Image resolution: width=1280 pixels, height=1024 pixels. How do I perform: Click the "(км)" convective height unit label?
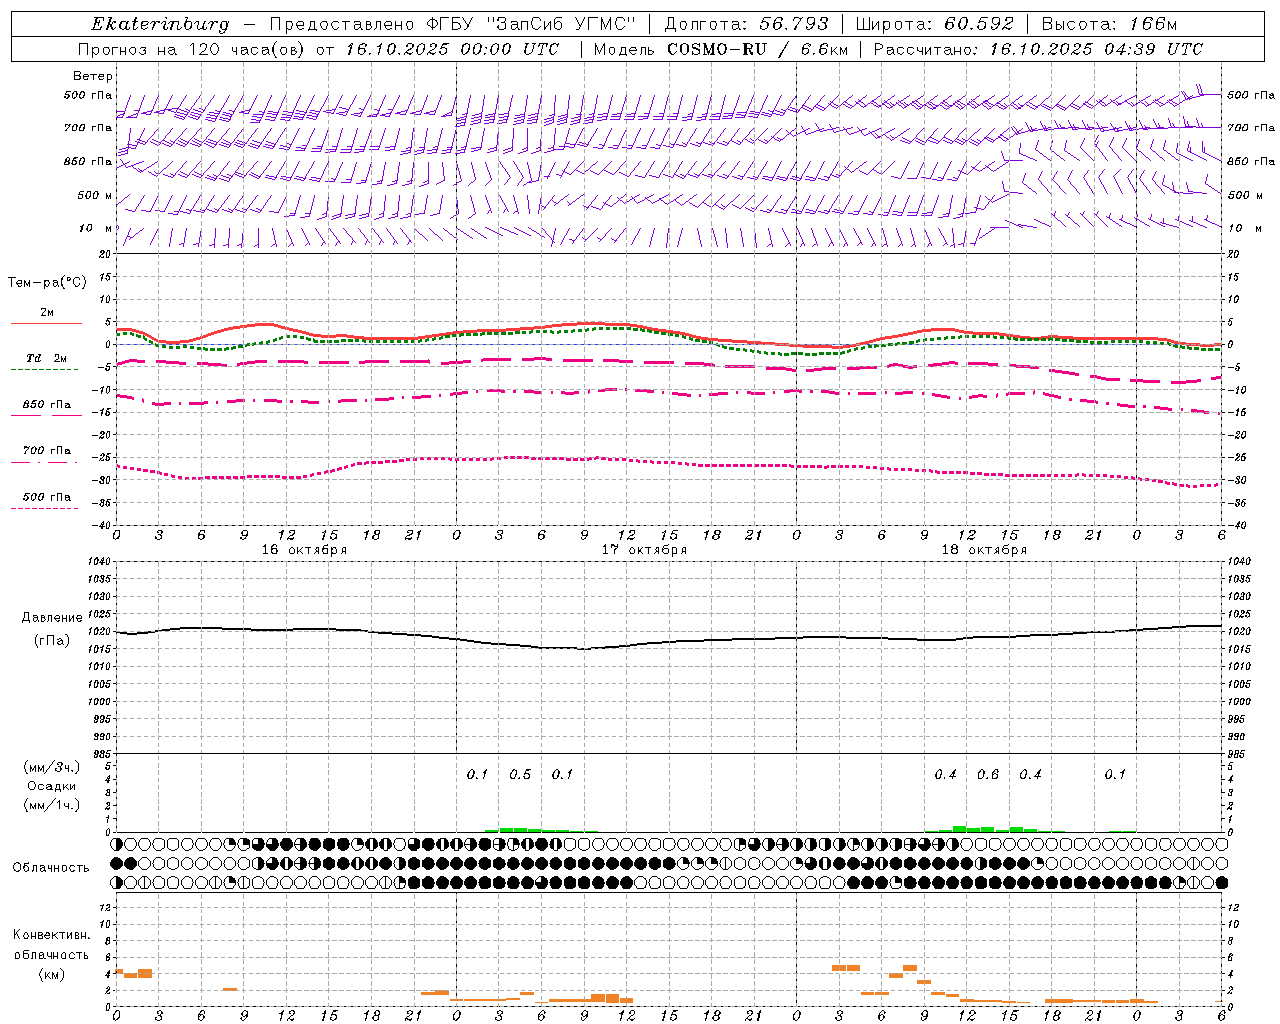[52, 974]
